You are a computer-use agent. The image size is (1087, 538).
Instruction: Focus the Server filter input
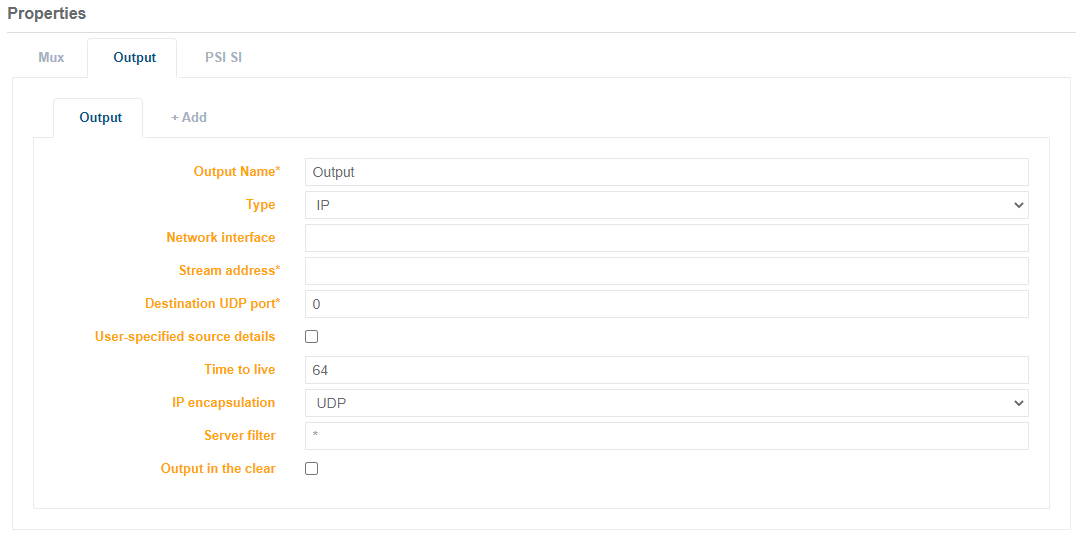click(666, 436)
